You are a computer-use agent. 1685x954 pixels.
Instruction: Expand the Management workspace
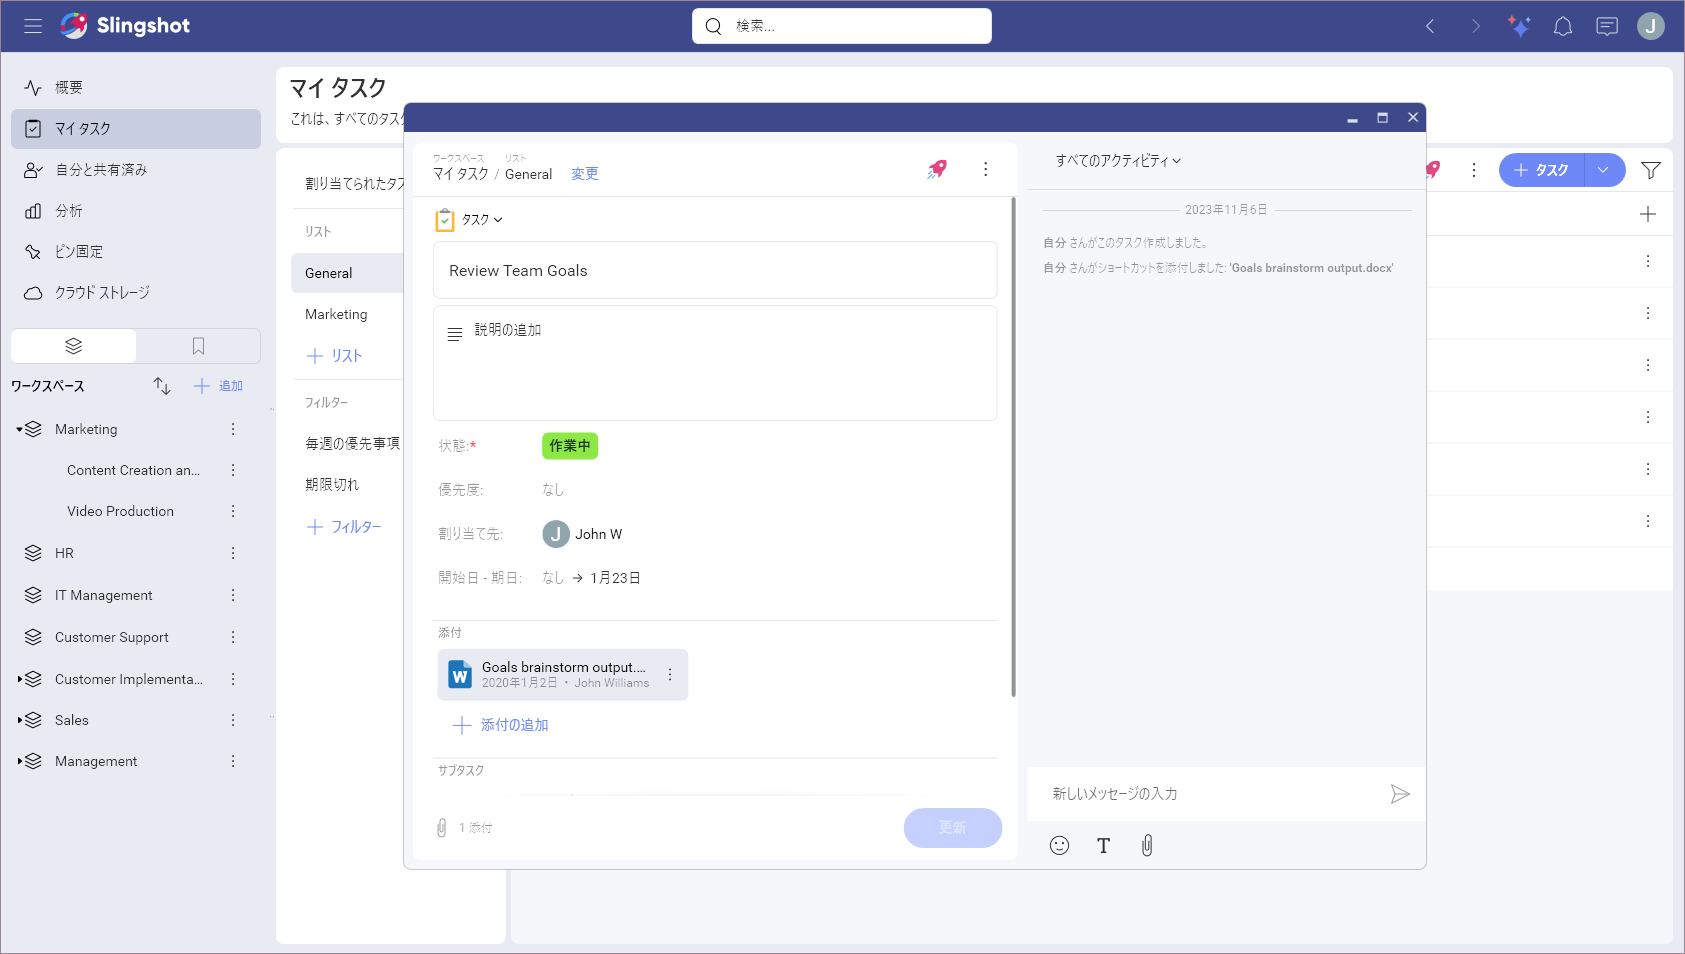pos(20,761)
